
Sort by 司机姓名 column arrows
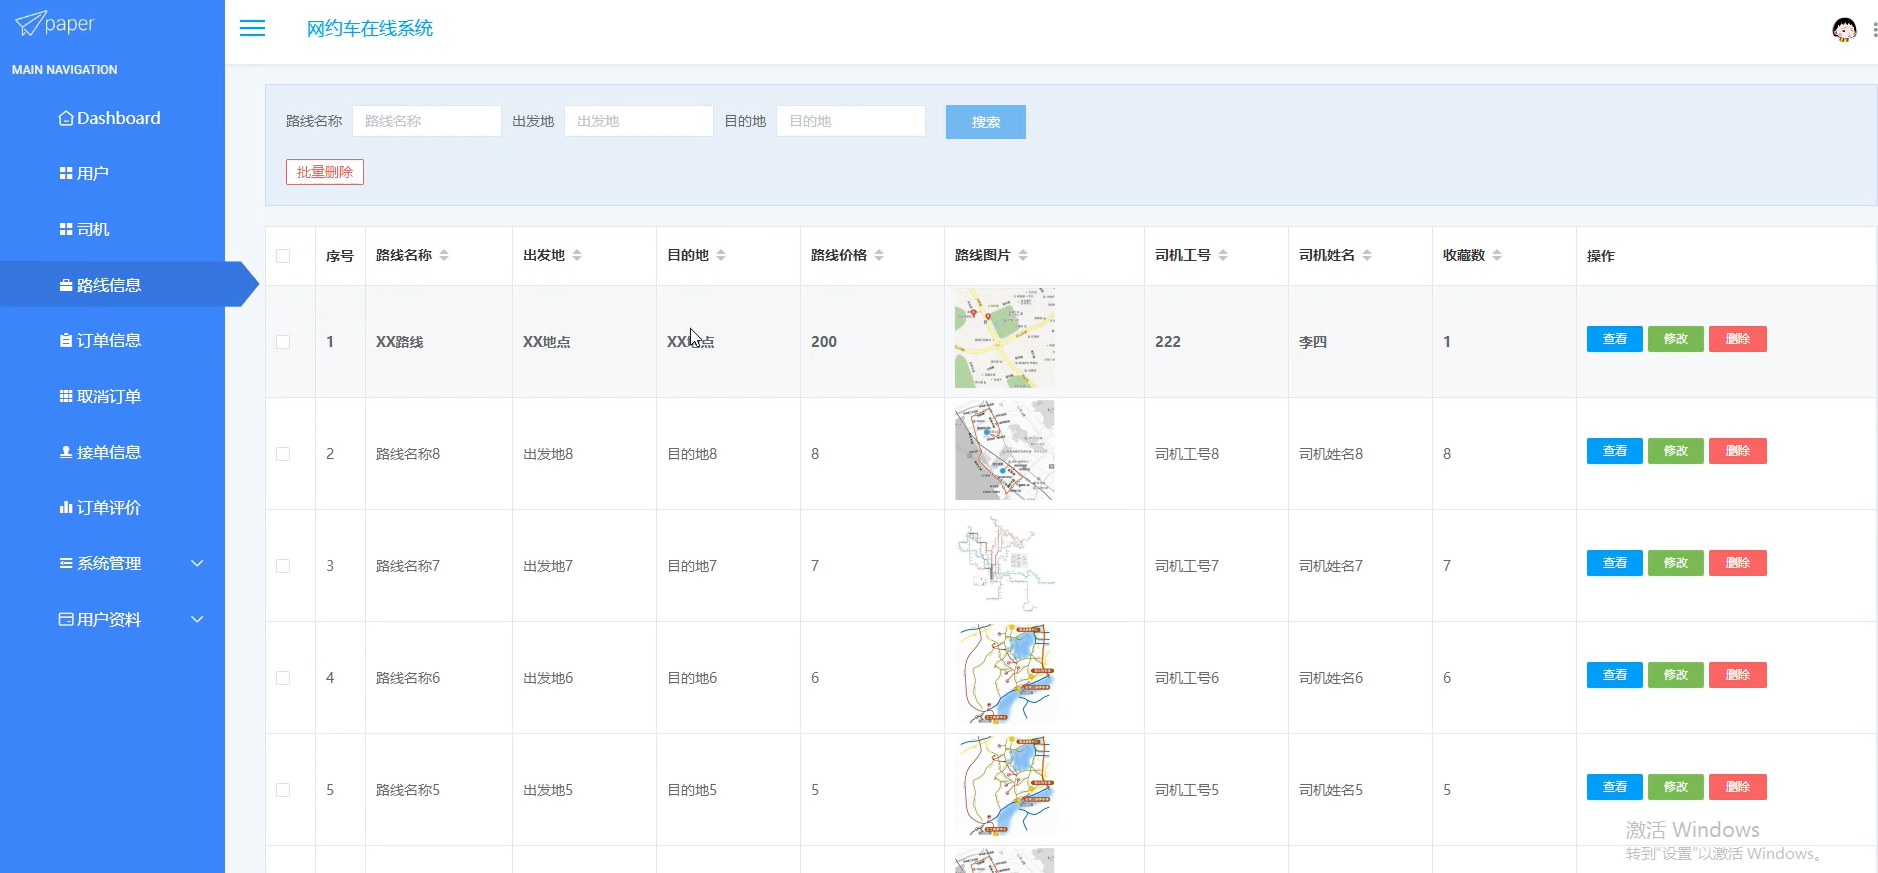pyautogui.click(x=1367, y=255)
